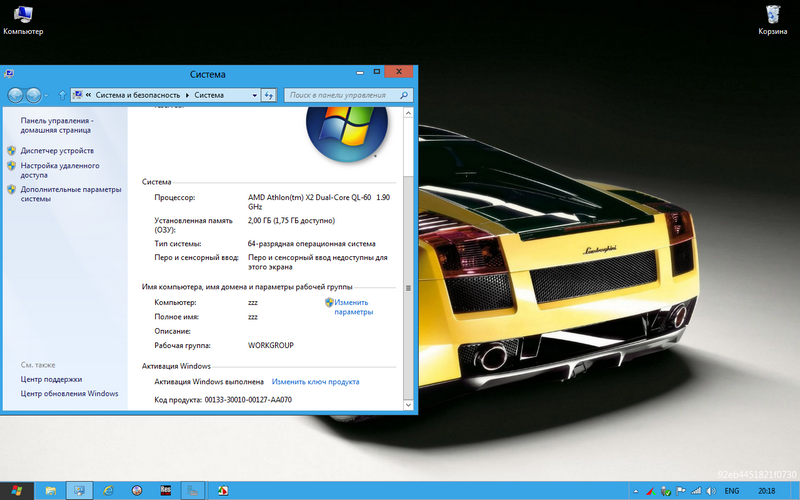Go up one level arrow
Image resolution: width=800 pixels, height=500 pixels.
62,95
